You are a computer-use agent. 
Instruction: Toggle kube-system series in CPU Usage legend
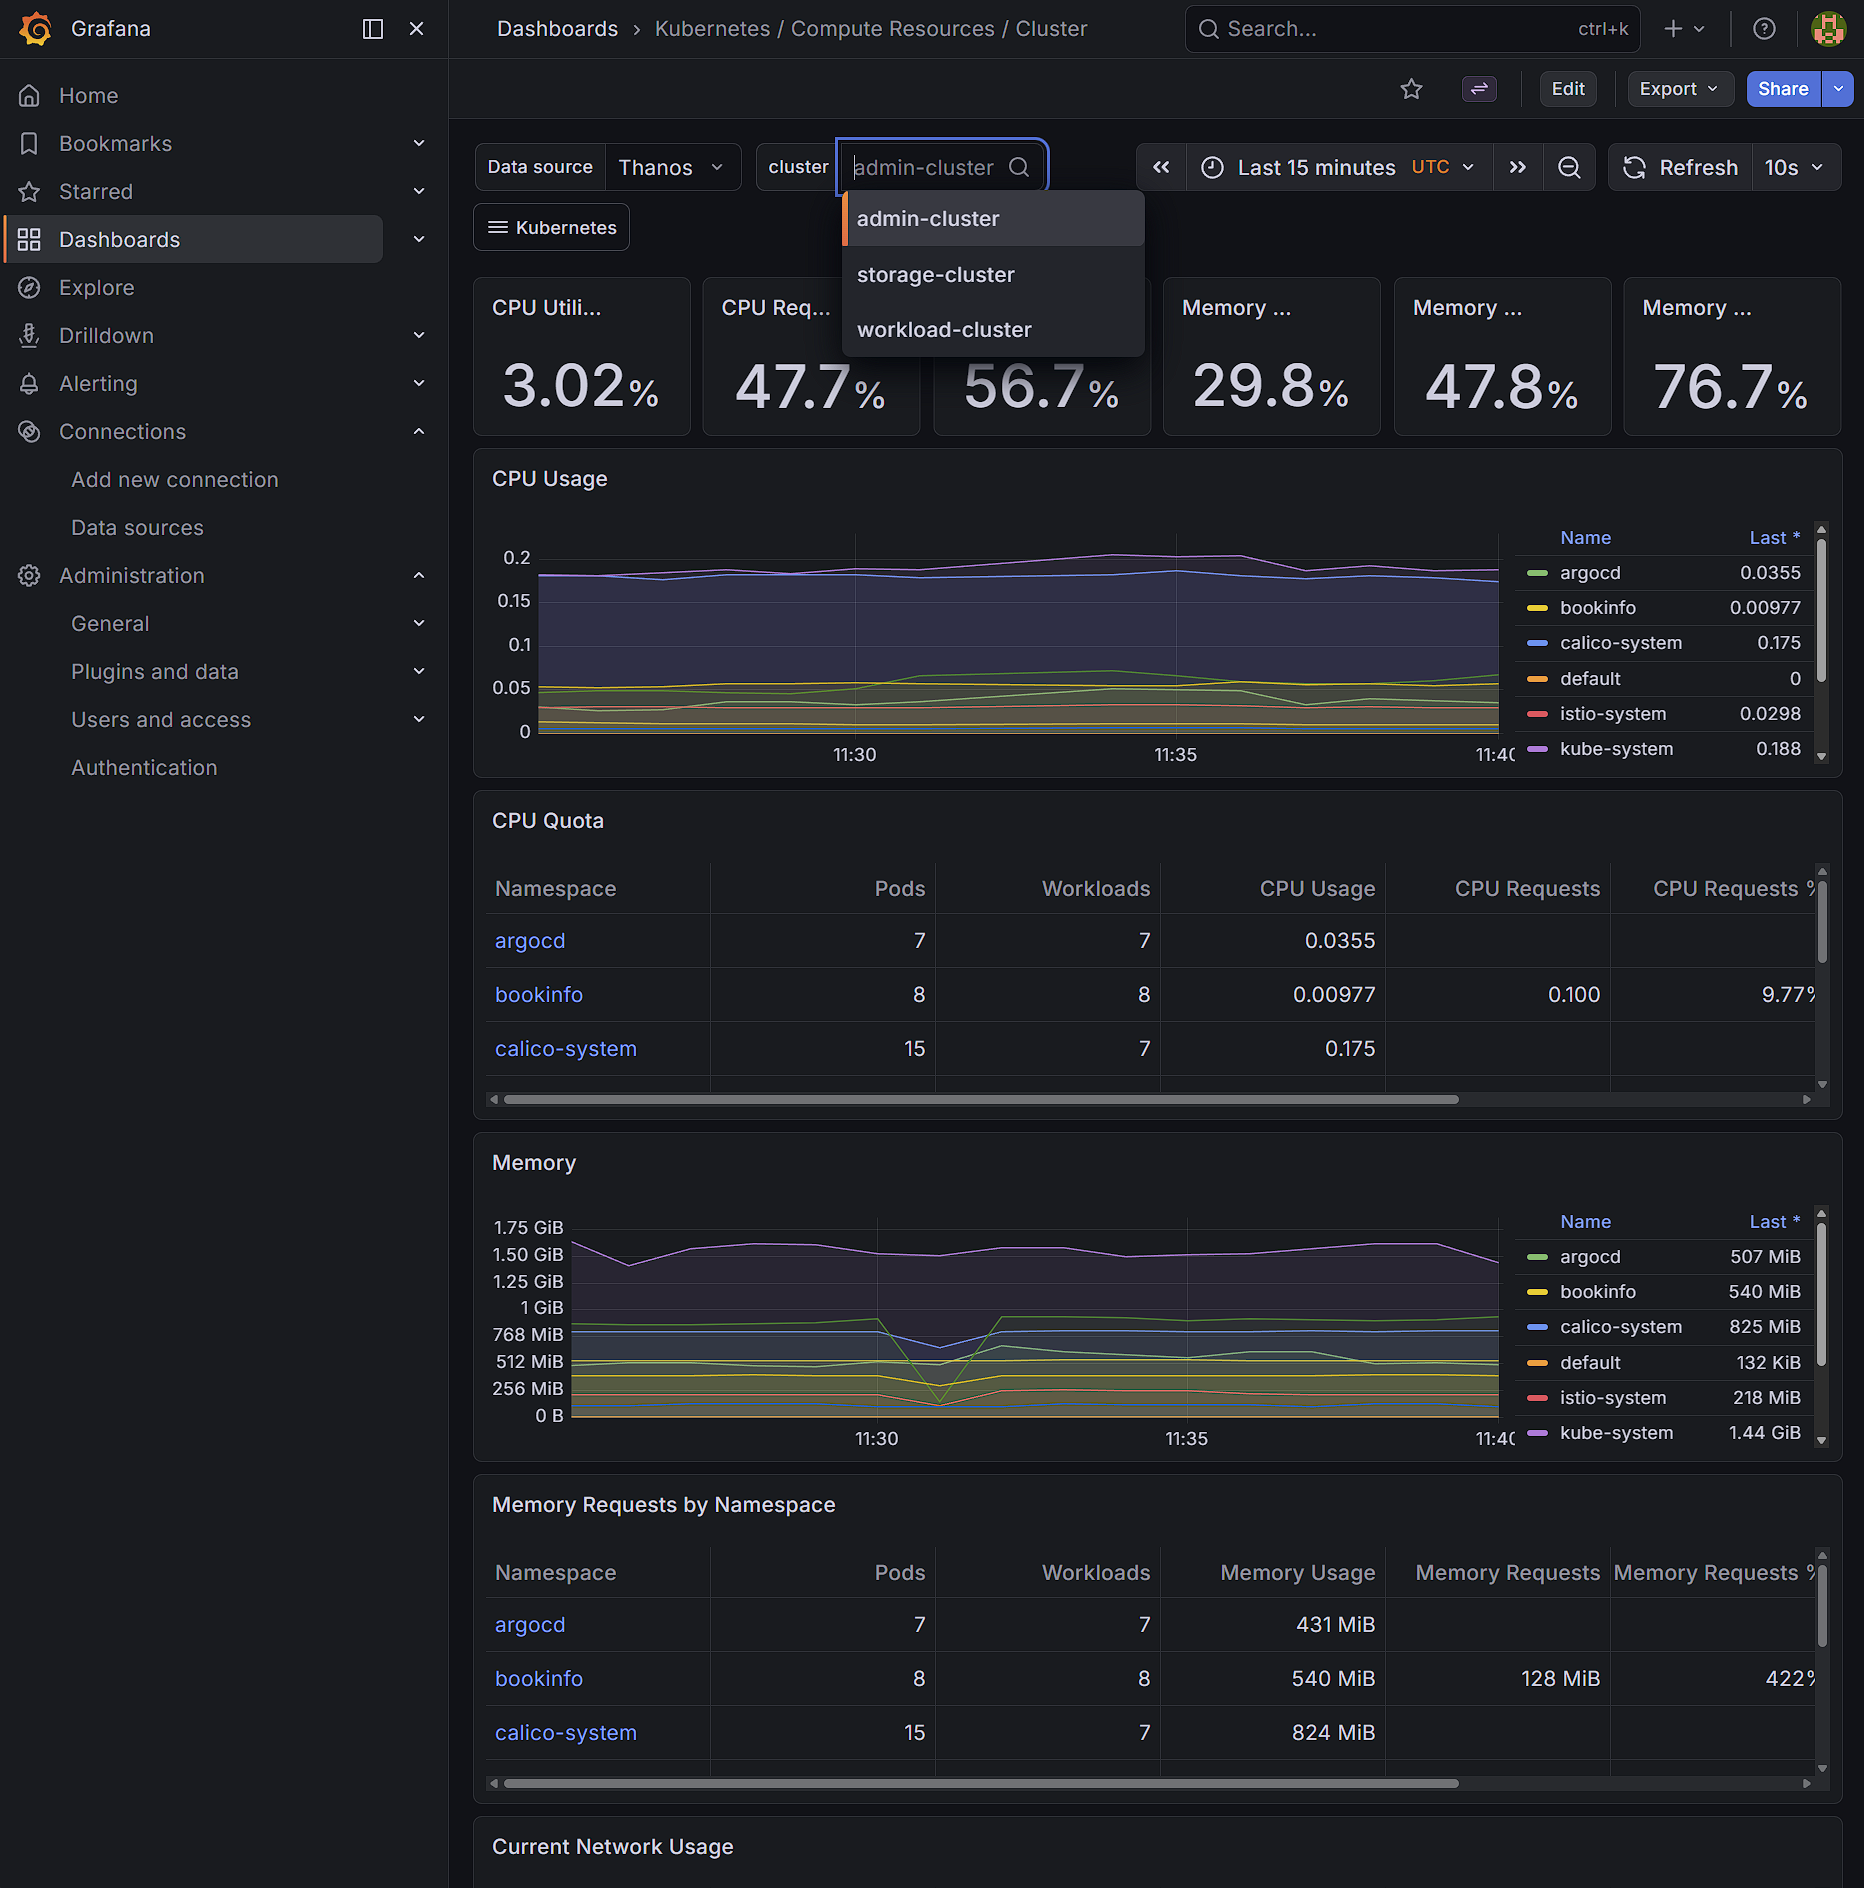[1615, 749]
